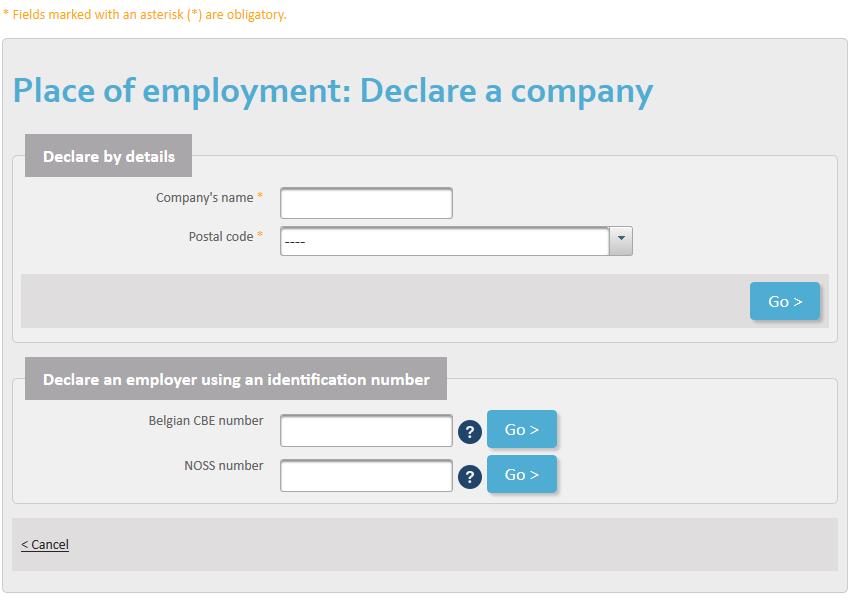Open the help icon beside Belgian CBE number

tap(469, 432)
